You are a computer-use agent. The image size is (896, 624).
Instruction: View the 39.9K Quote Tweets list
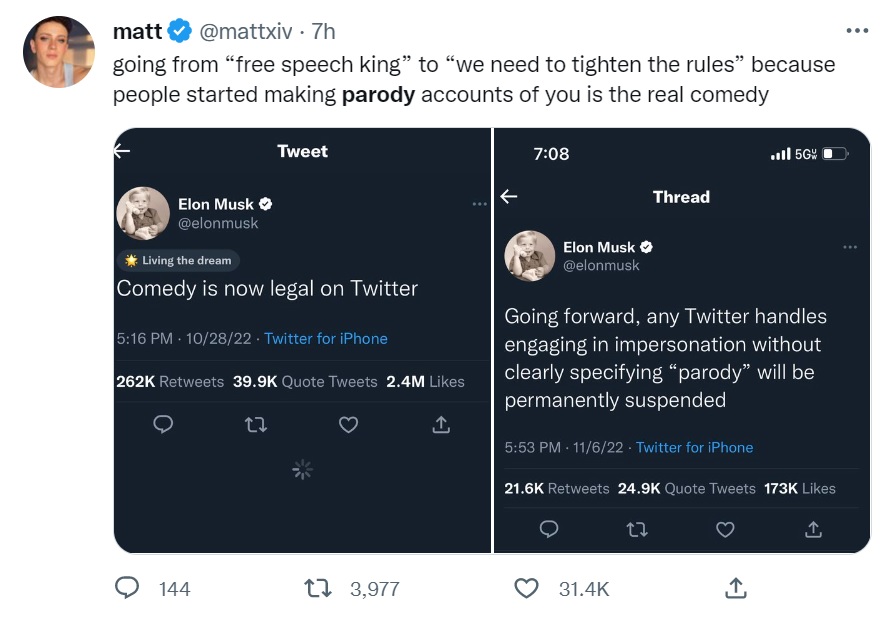tap(305, 382)
